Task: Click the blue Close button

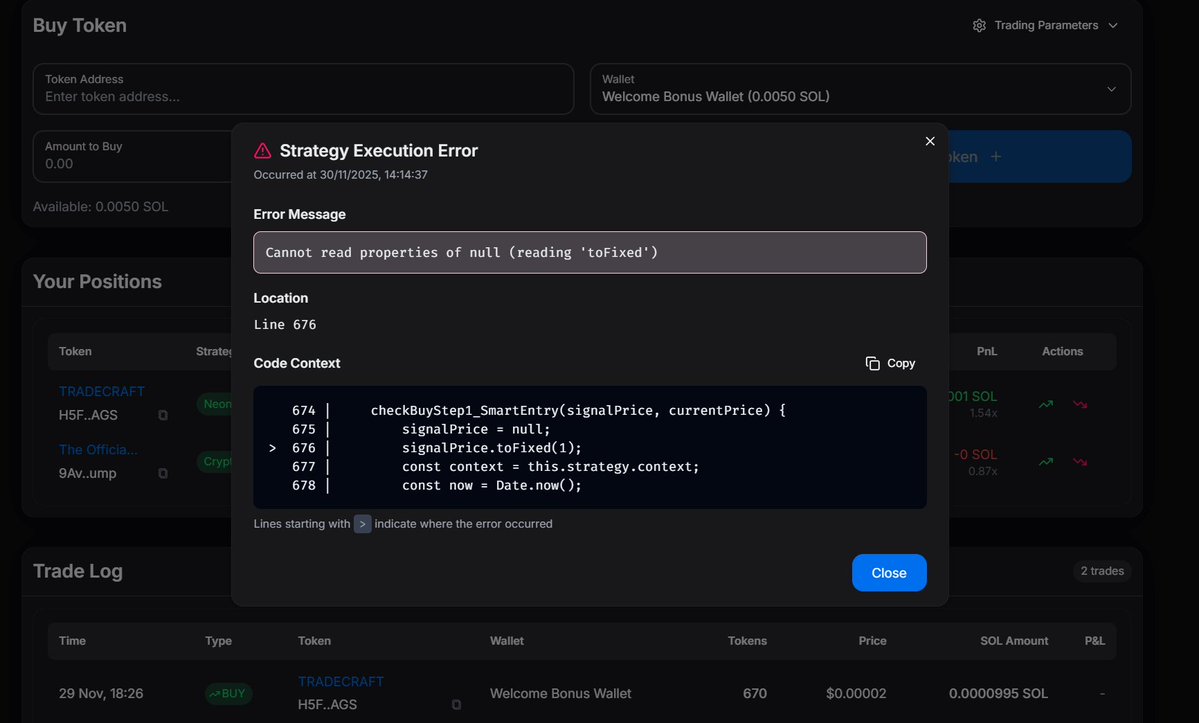Action: 889,572
